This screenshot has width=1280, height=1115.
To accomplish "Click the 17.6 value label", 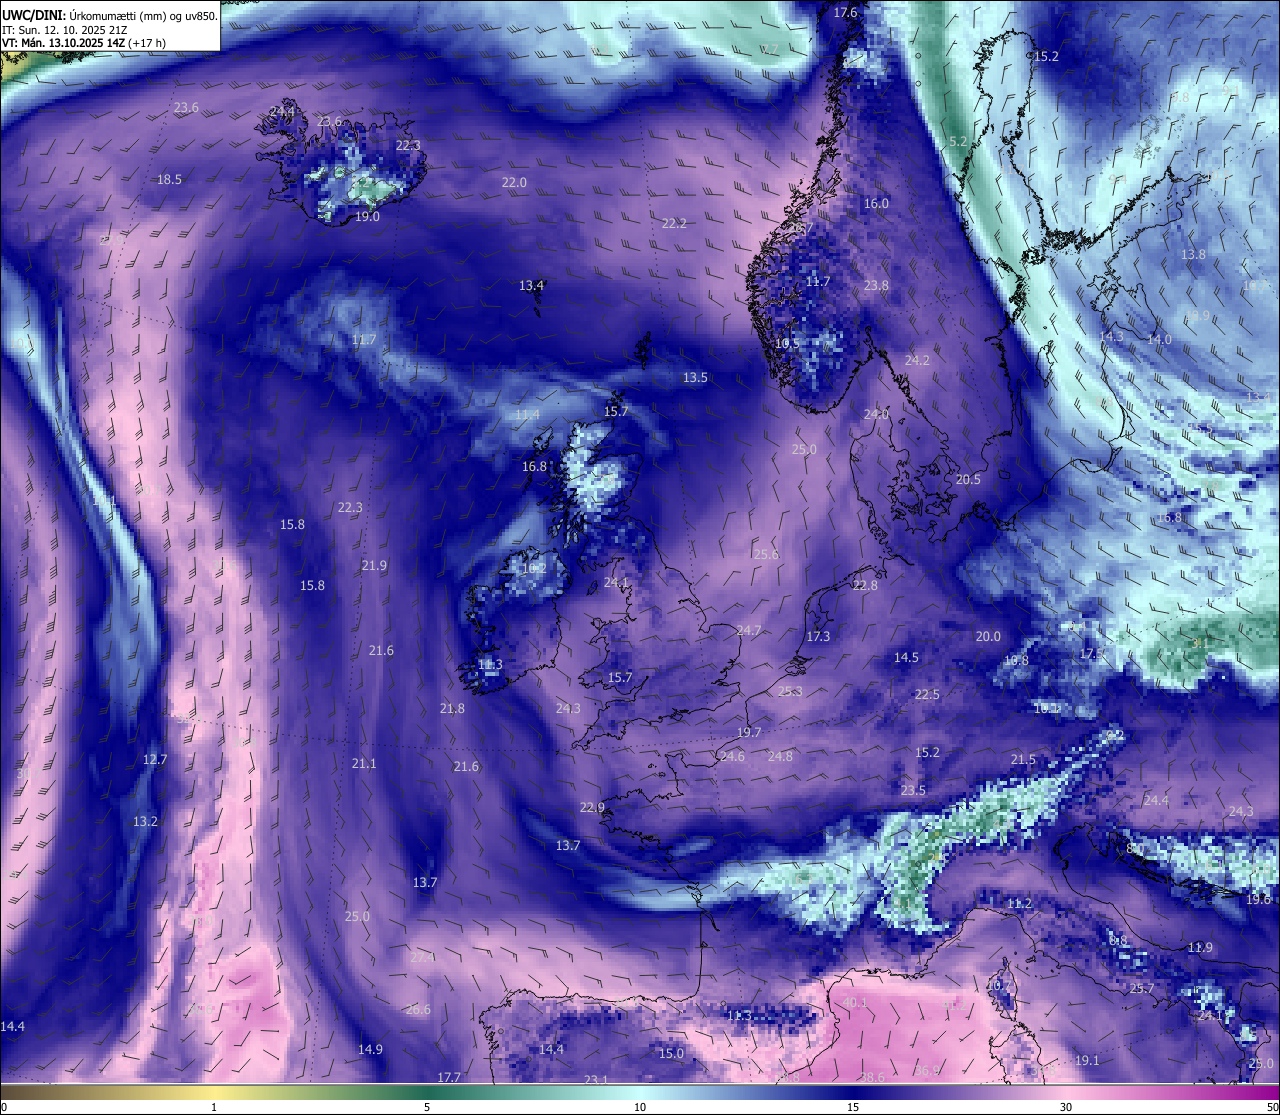I will [846, 13].
